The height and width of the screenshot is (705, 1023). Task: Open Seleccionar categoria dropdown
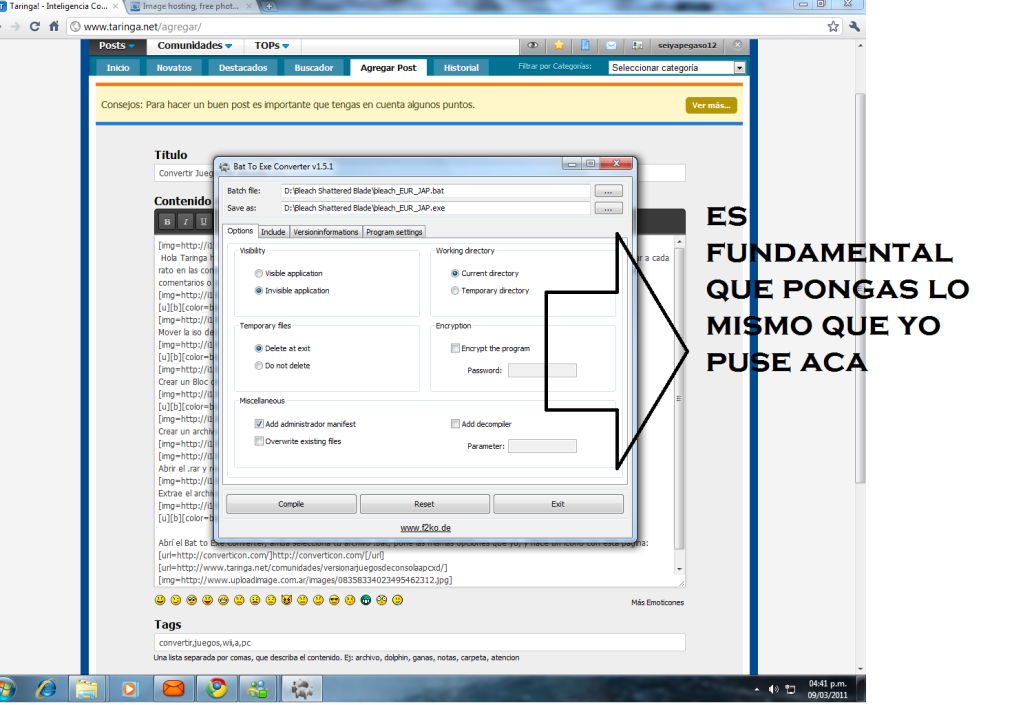[677, 68]
